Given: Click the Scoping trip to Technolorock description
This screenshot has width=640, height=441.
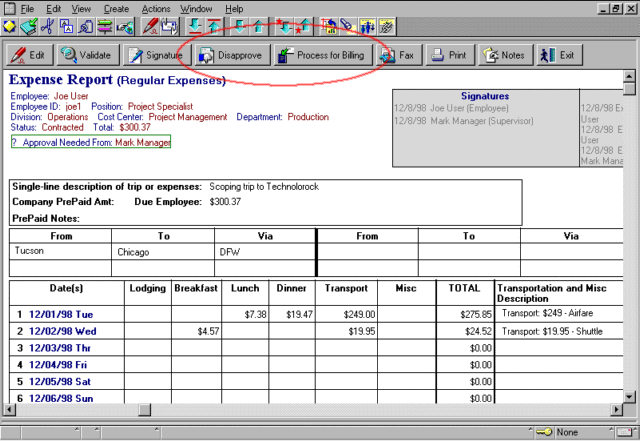Looking at the screenshot, I should 264,187.
